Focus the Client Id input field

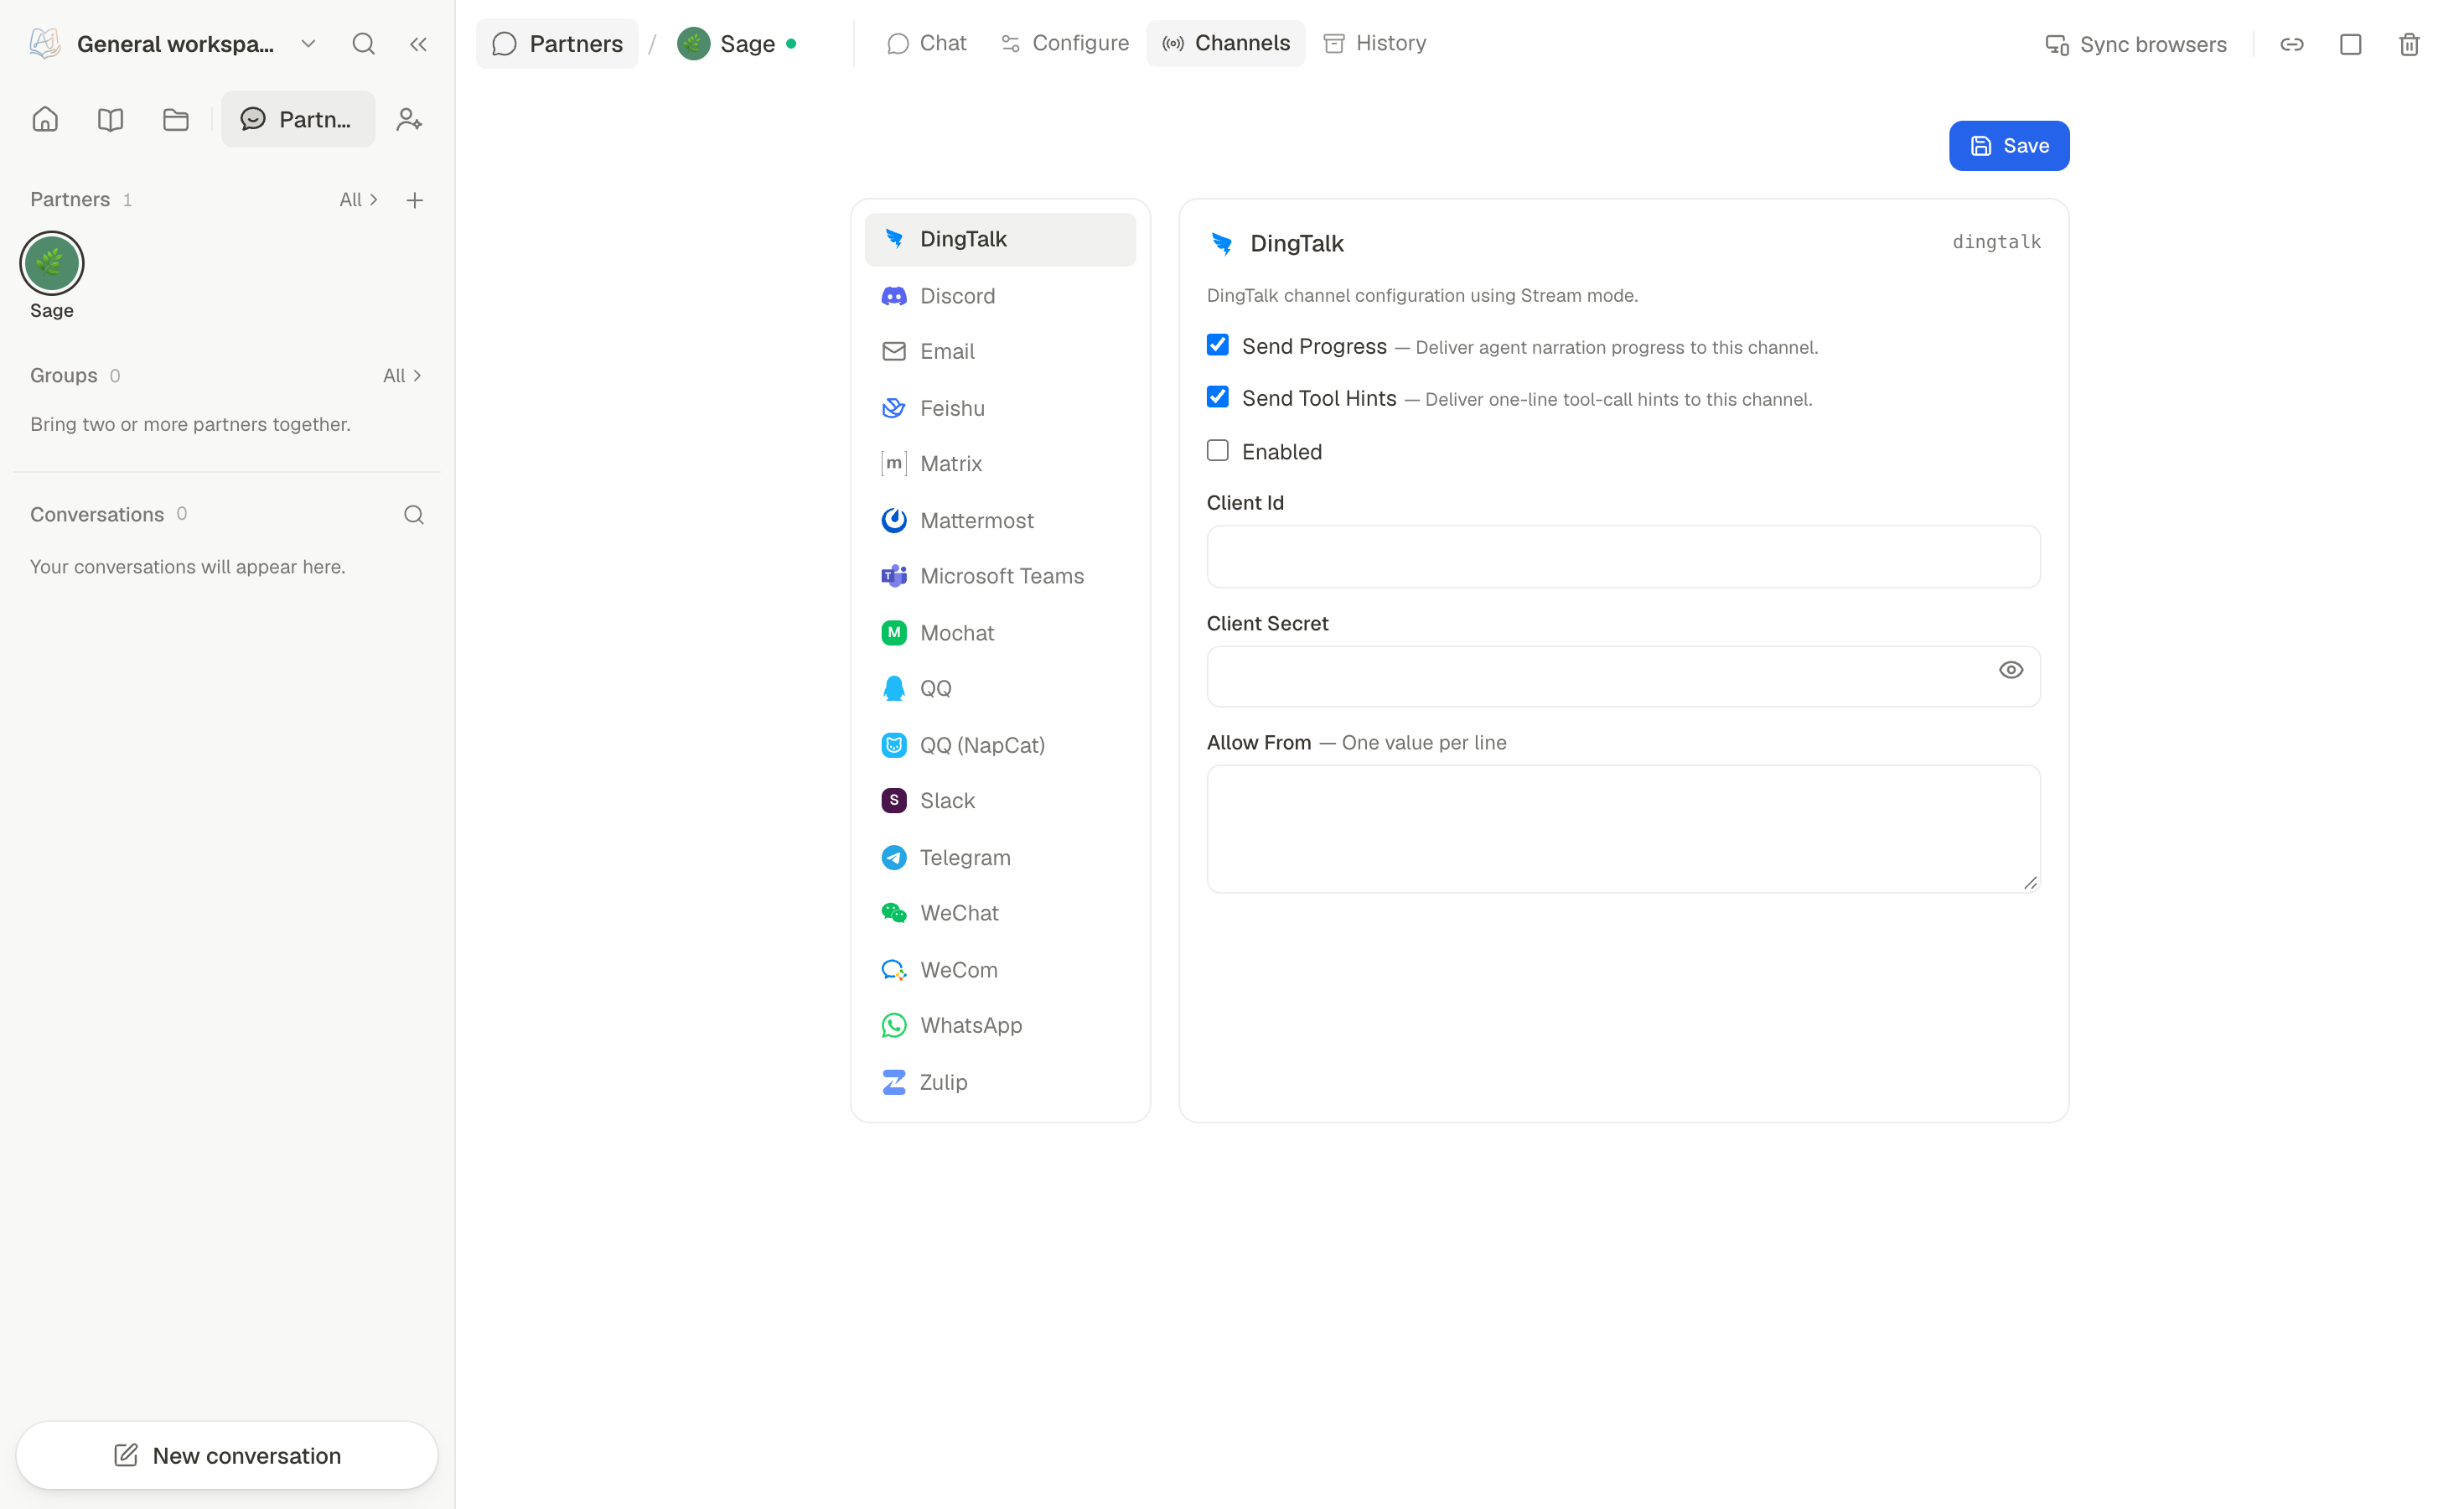[x=1623, y=557]
